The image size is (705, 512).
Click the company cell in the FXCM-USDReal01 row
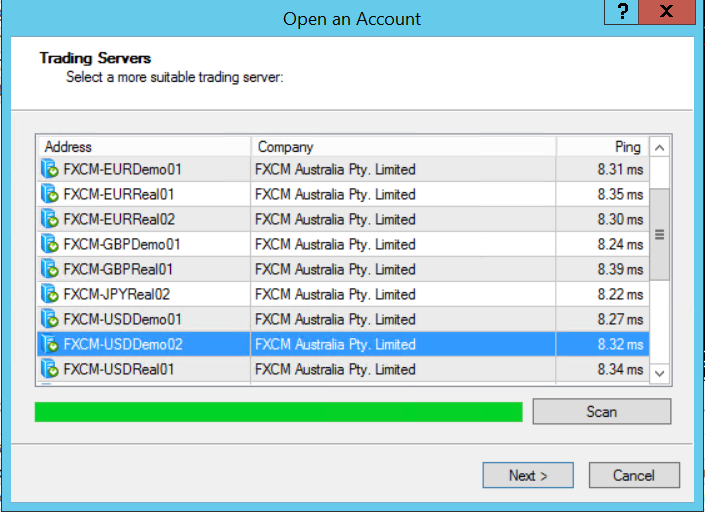(x=403, y=369)
